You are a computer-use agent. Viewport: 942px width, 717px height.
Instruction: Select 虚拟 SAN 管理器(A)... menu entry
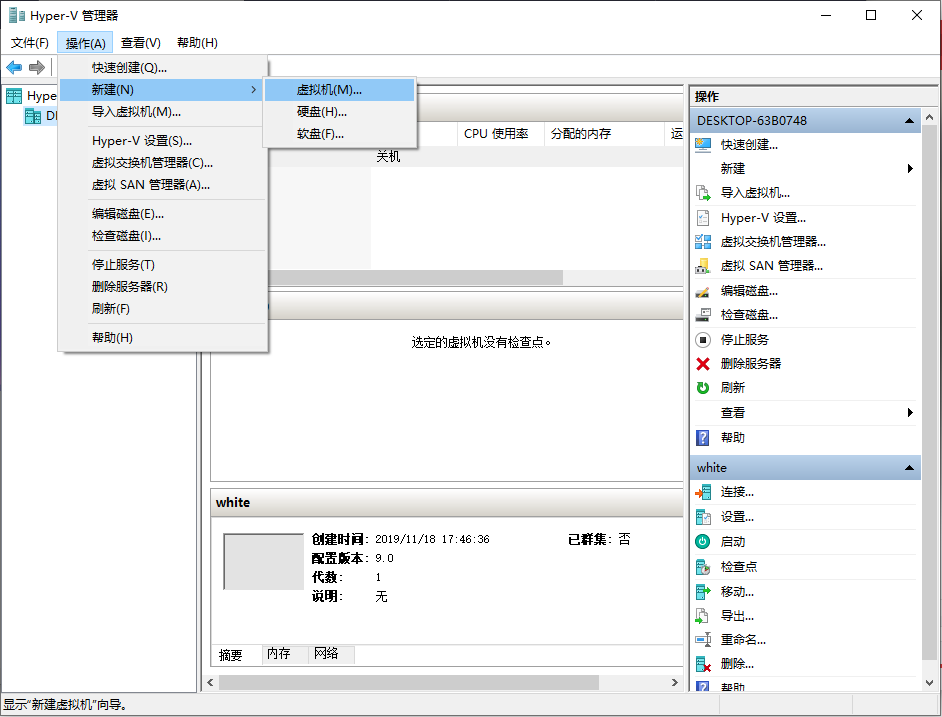coord(161,185)
